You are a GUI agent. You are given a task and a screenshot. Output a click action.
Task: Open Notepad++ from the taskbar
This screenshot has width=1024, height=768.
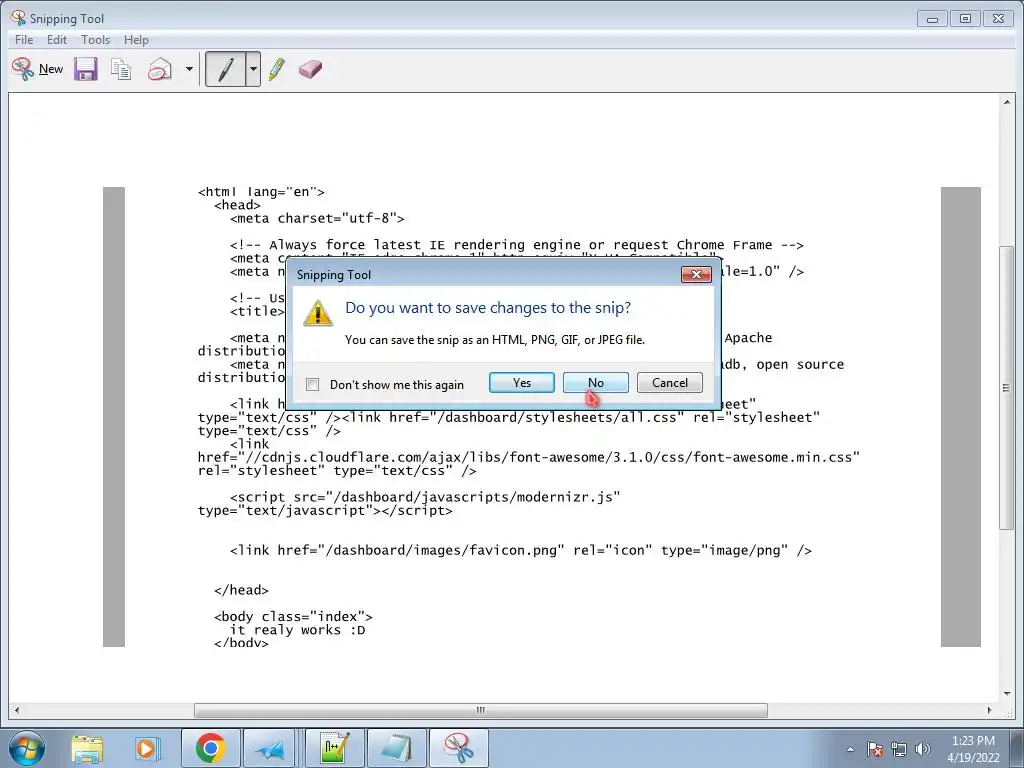[335, 748]
